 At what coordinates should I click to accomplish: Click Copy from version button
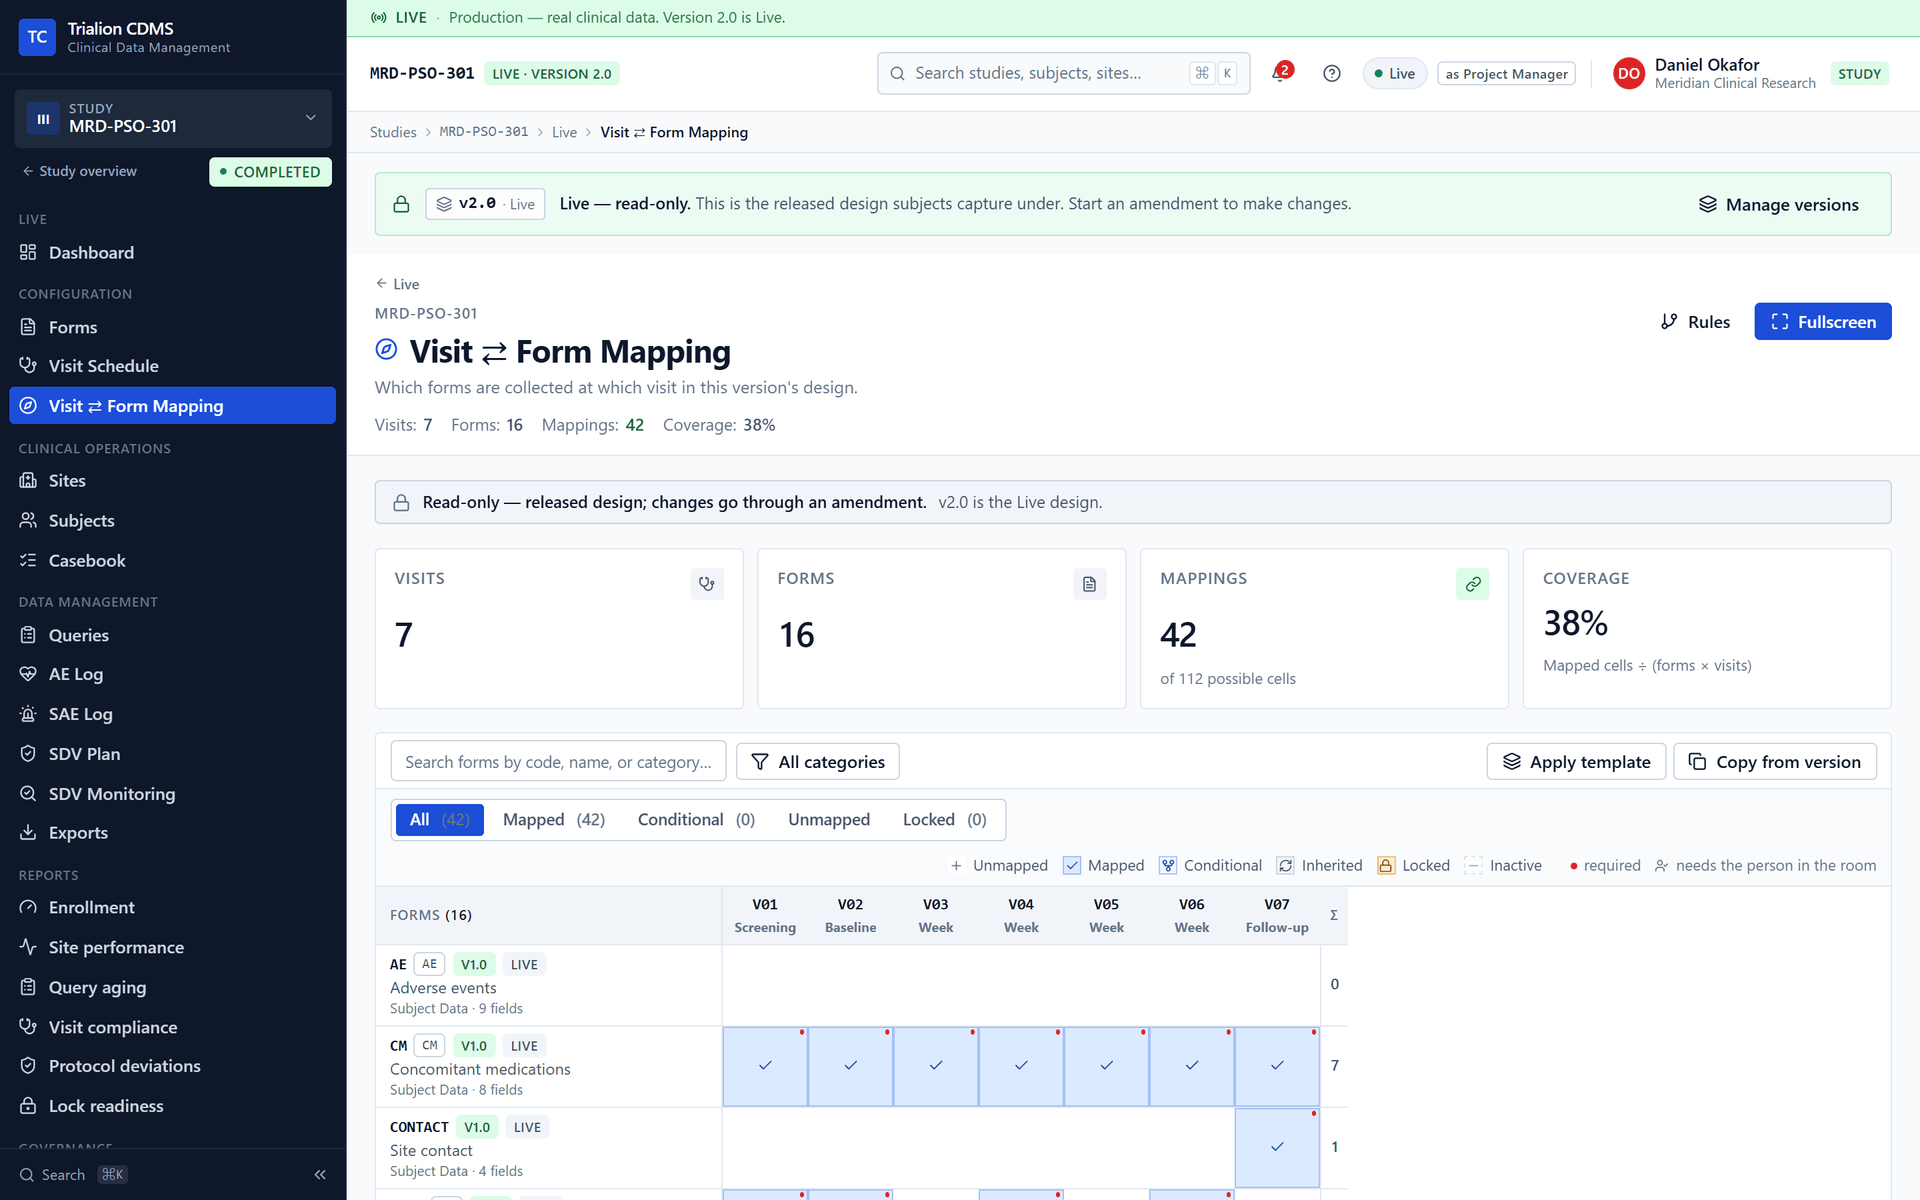click(1775, 762)
